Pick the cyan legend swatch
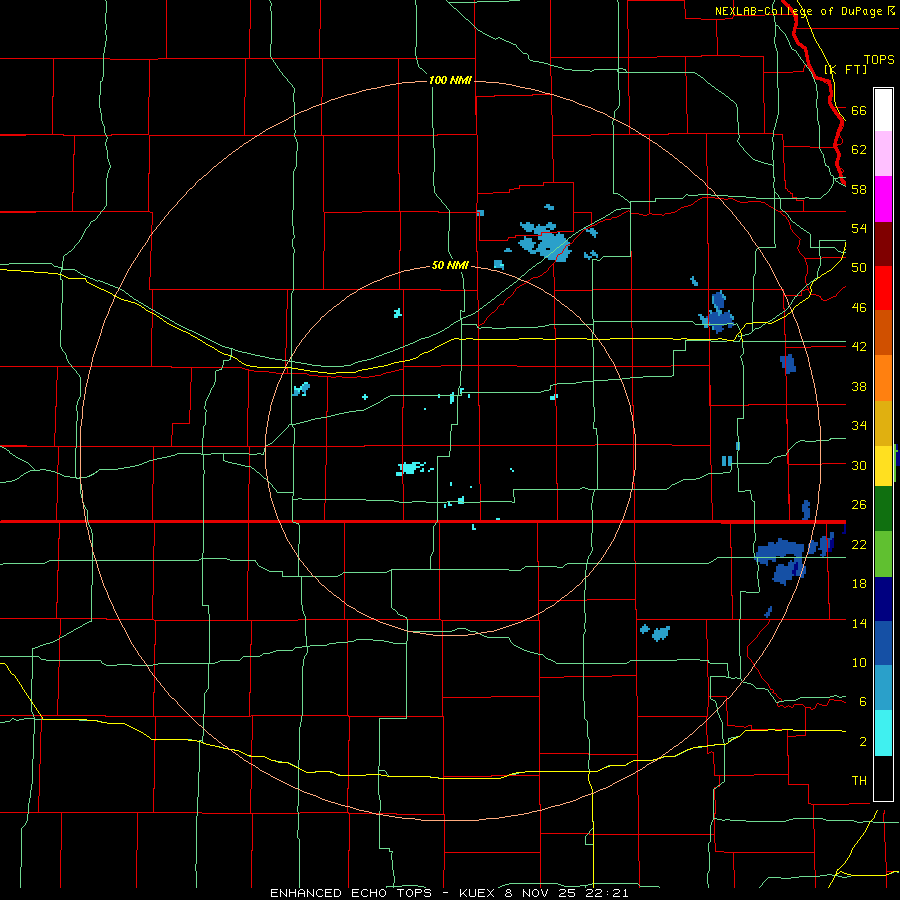 883,733
